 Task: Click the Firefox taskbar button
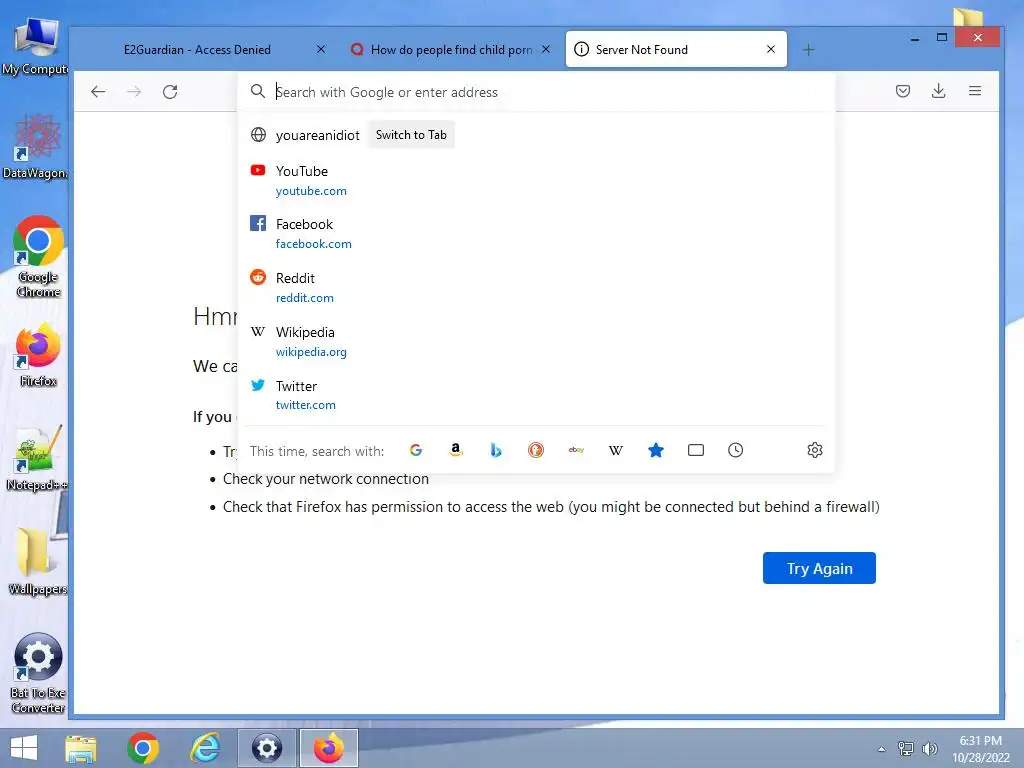coord(328,748)
